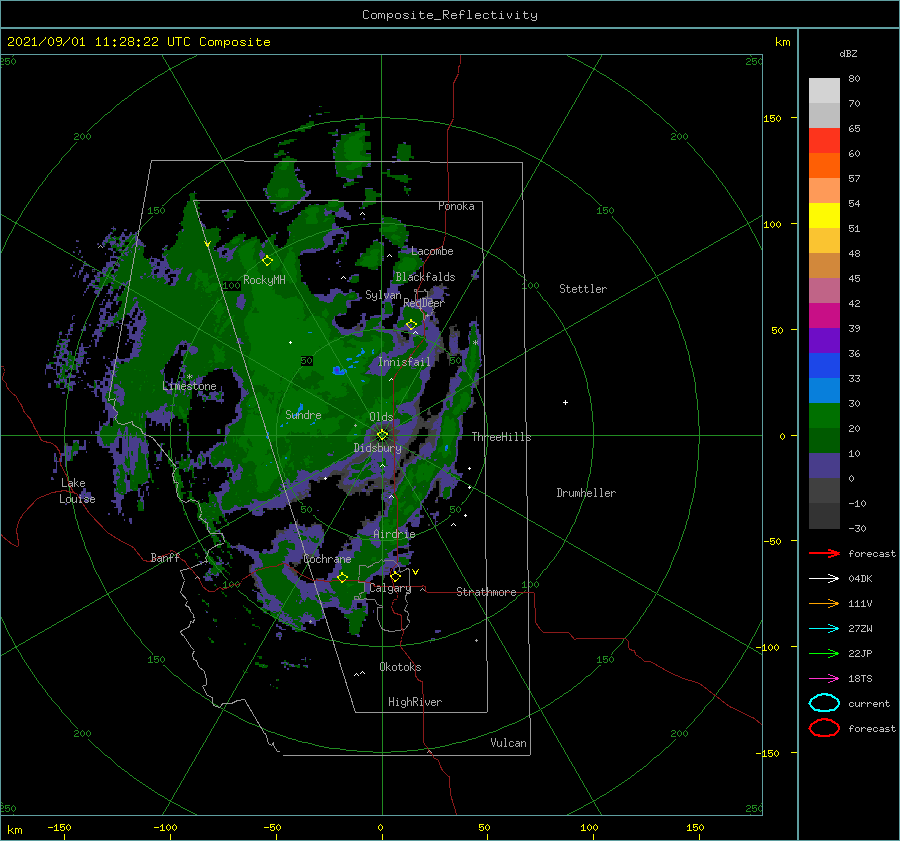
Task: Click the Lake Louise label
Action: point(77,491)
